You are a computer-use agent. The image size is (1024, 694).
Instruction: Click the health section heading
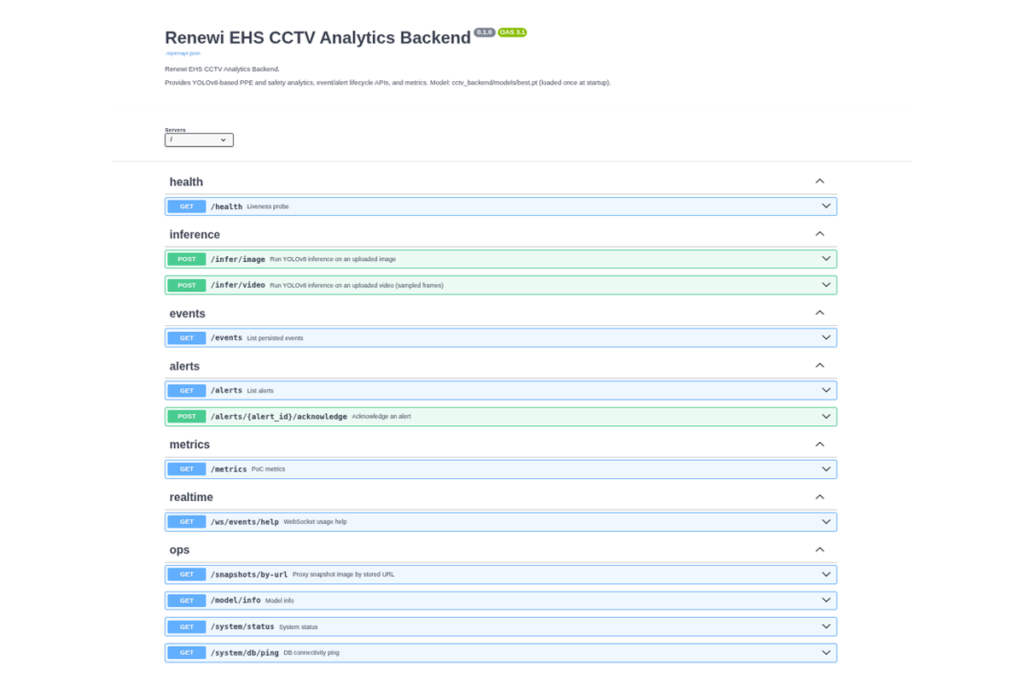tap(186, 182)
